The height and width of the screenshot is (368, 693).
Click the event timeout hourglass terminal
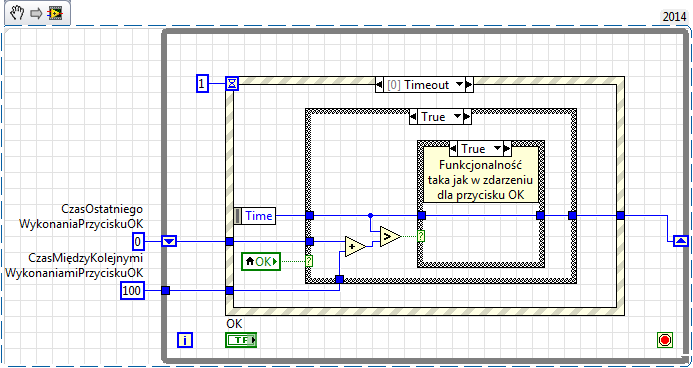[232, 83]
